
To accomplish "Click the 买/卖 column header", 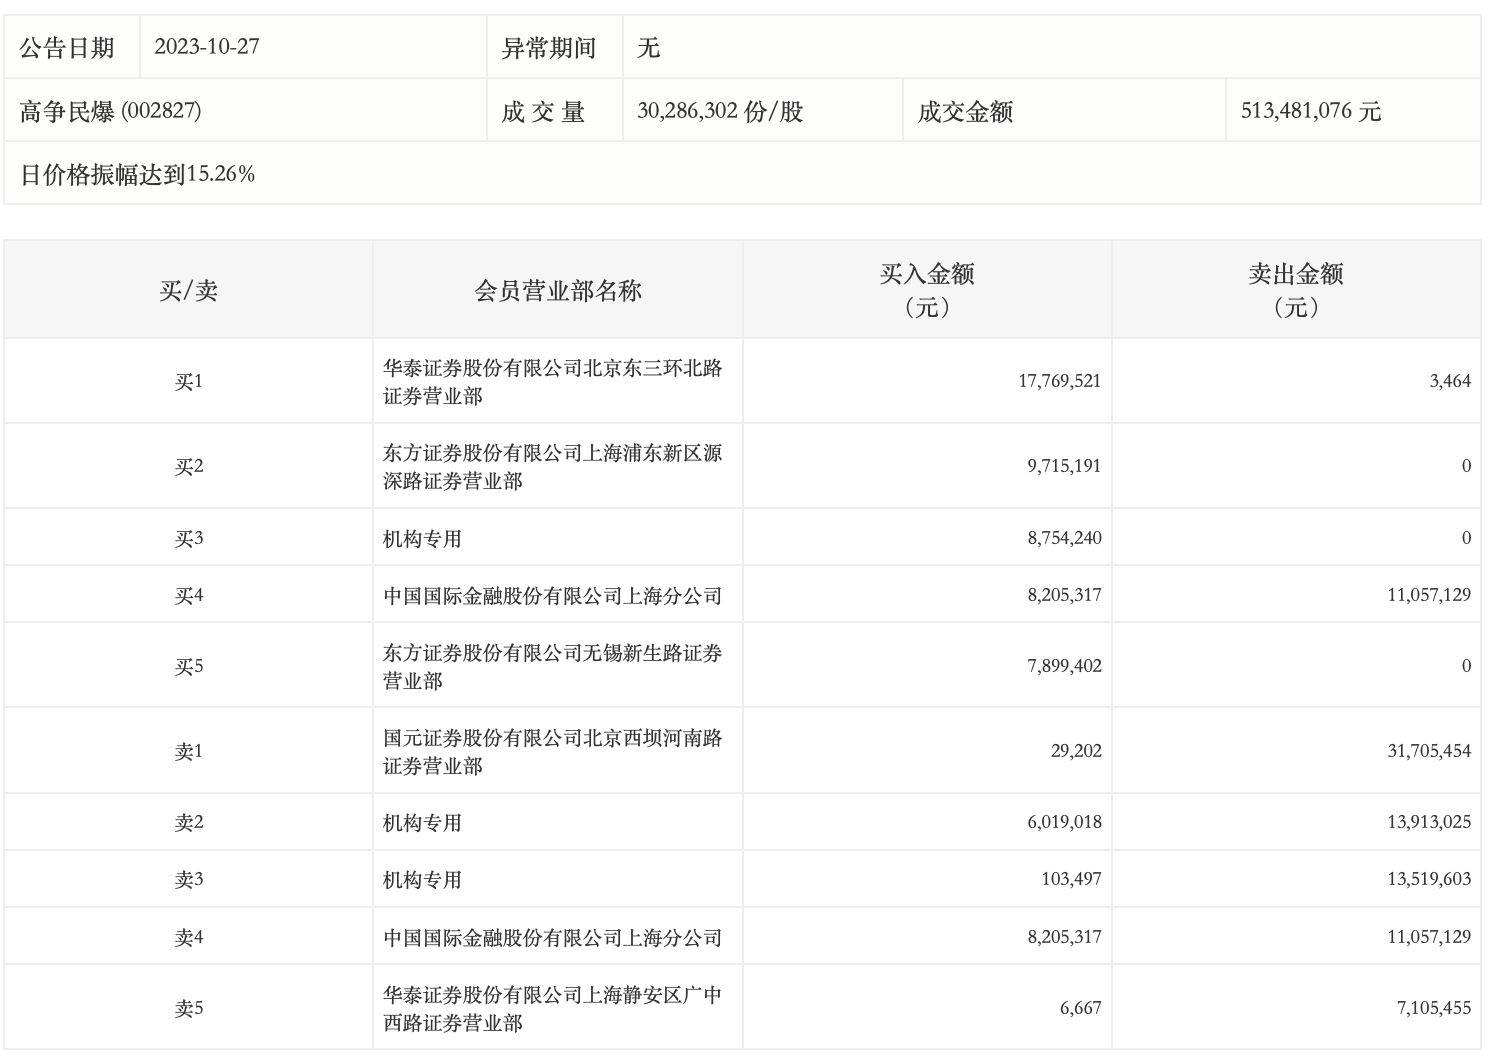I will point(188,291).
